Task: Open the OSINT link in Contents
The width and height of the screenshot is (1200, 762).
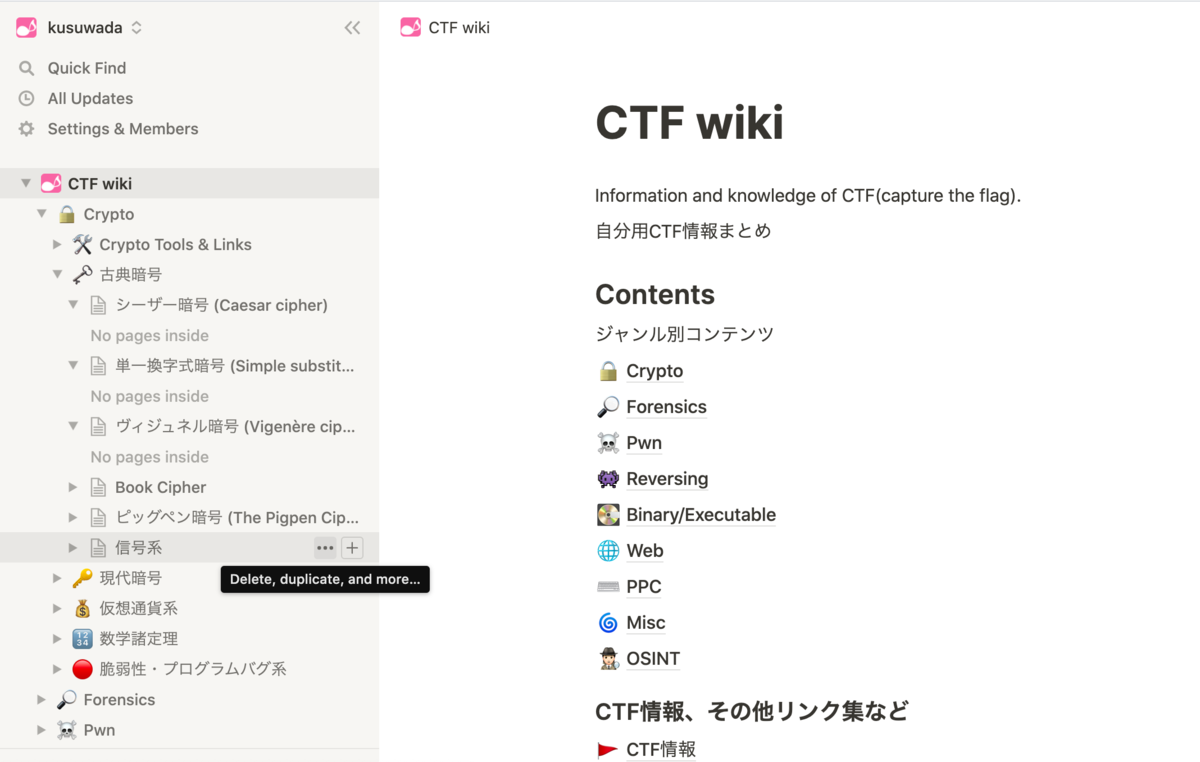Action: 653,659
